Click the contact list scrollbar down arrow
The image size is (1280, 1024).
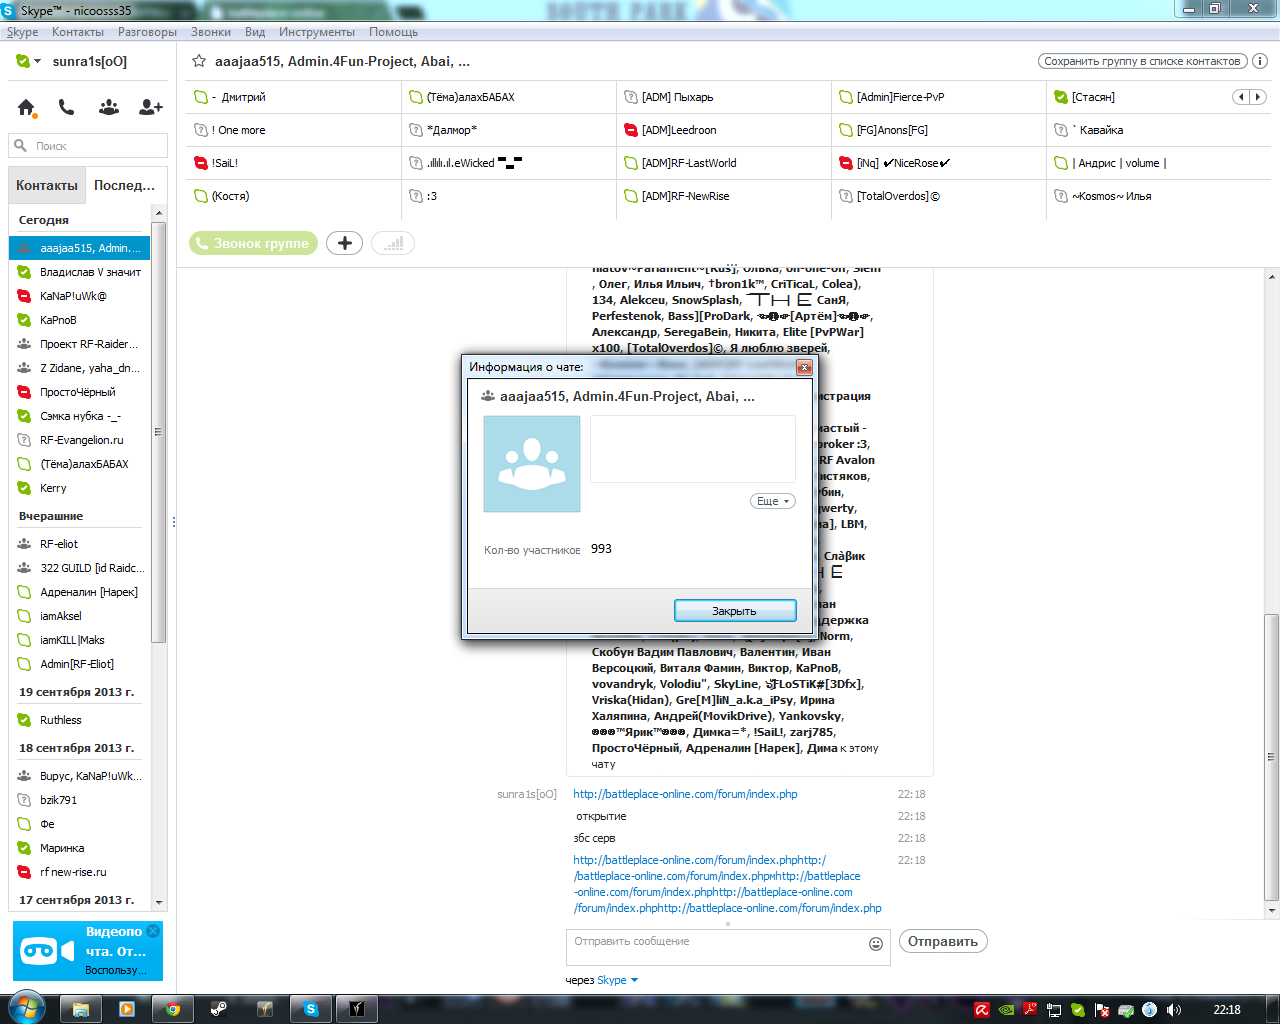(158, 902)
